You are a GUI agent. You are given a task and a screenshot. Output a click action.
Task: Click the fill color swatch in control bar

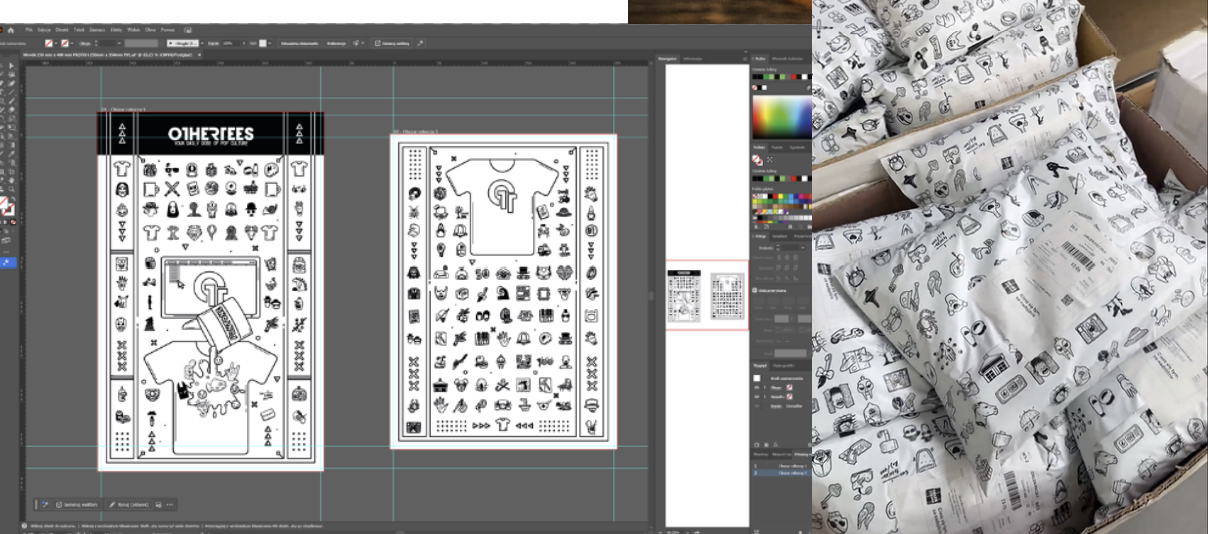pyautogui.click(x=49, y=44)
